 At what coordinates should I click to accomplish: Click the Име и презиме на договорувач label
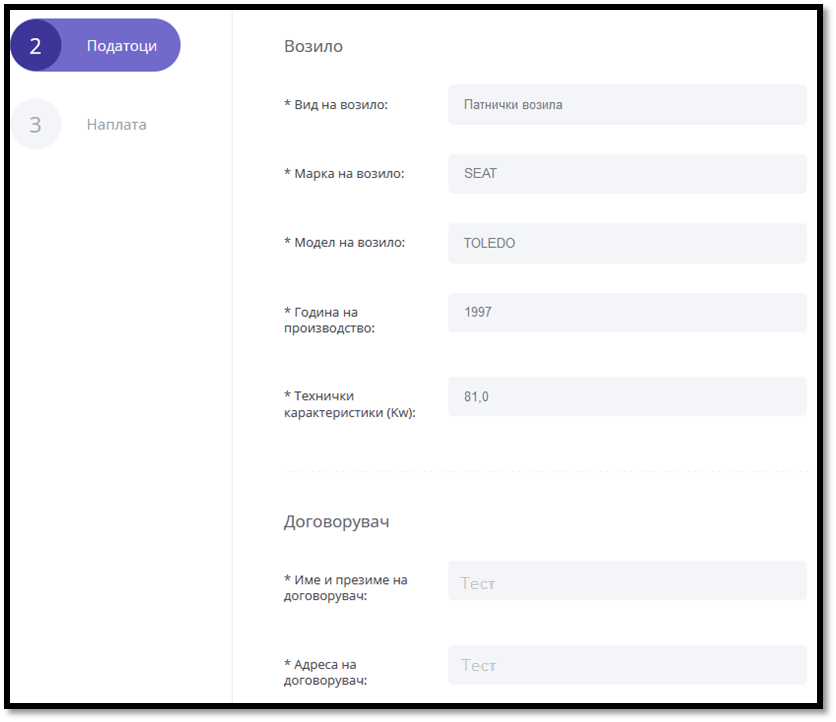pyautogui.click(x=345, y=588)
